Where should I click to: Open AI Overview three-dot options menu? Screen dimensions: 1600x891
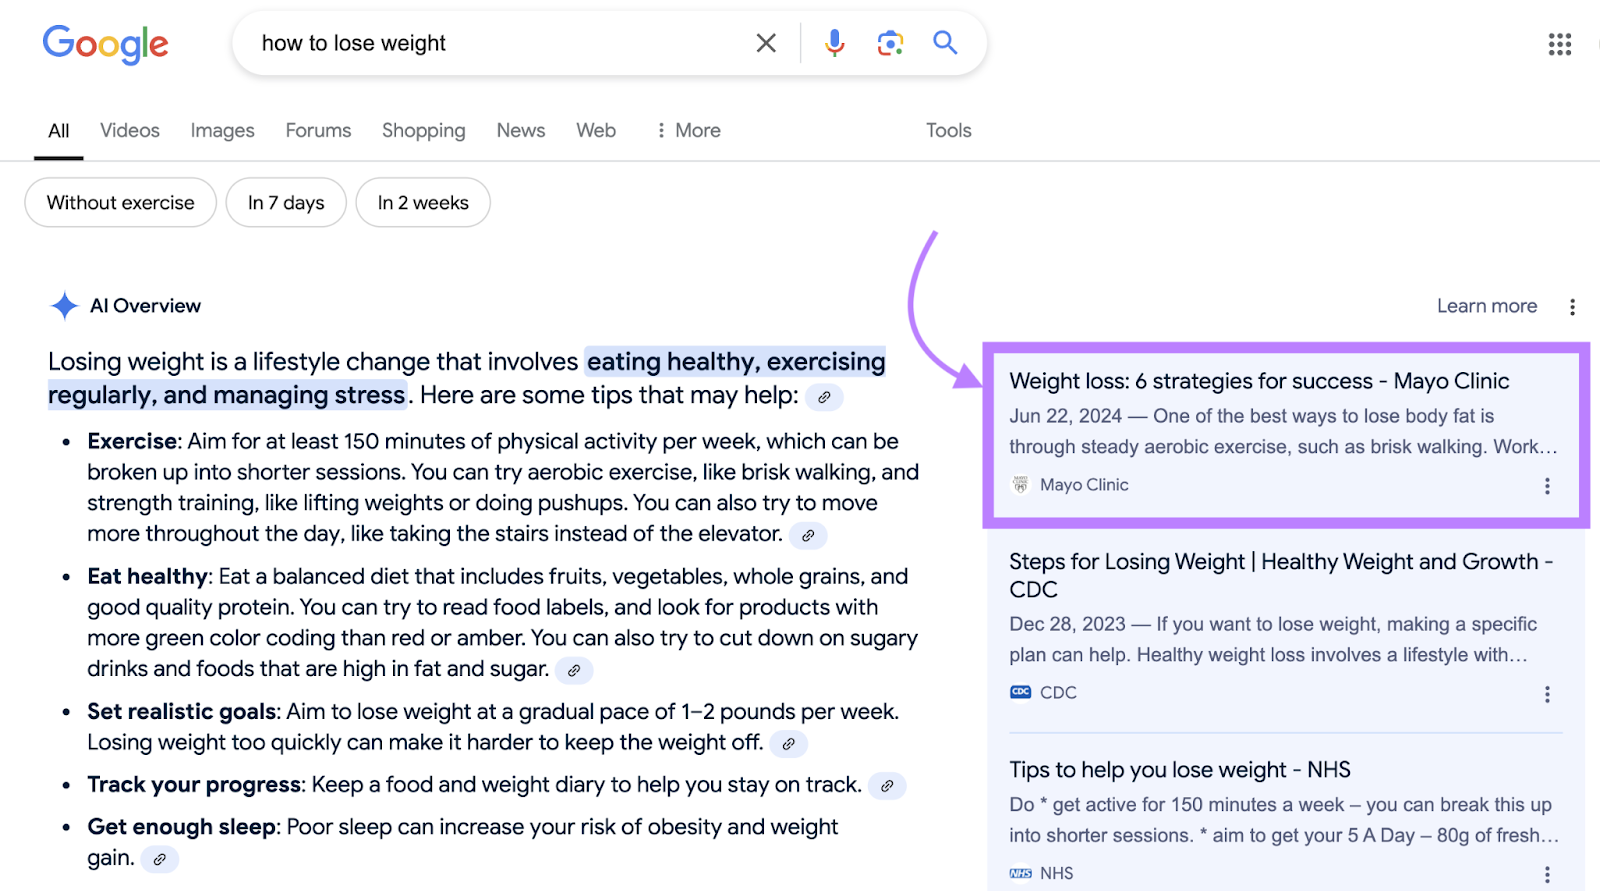tap(1572, 307)
